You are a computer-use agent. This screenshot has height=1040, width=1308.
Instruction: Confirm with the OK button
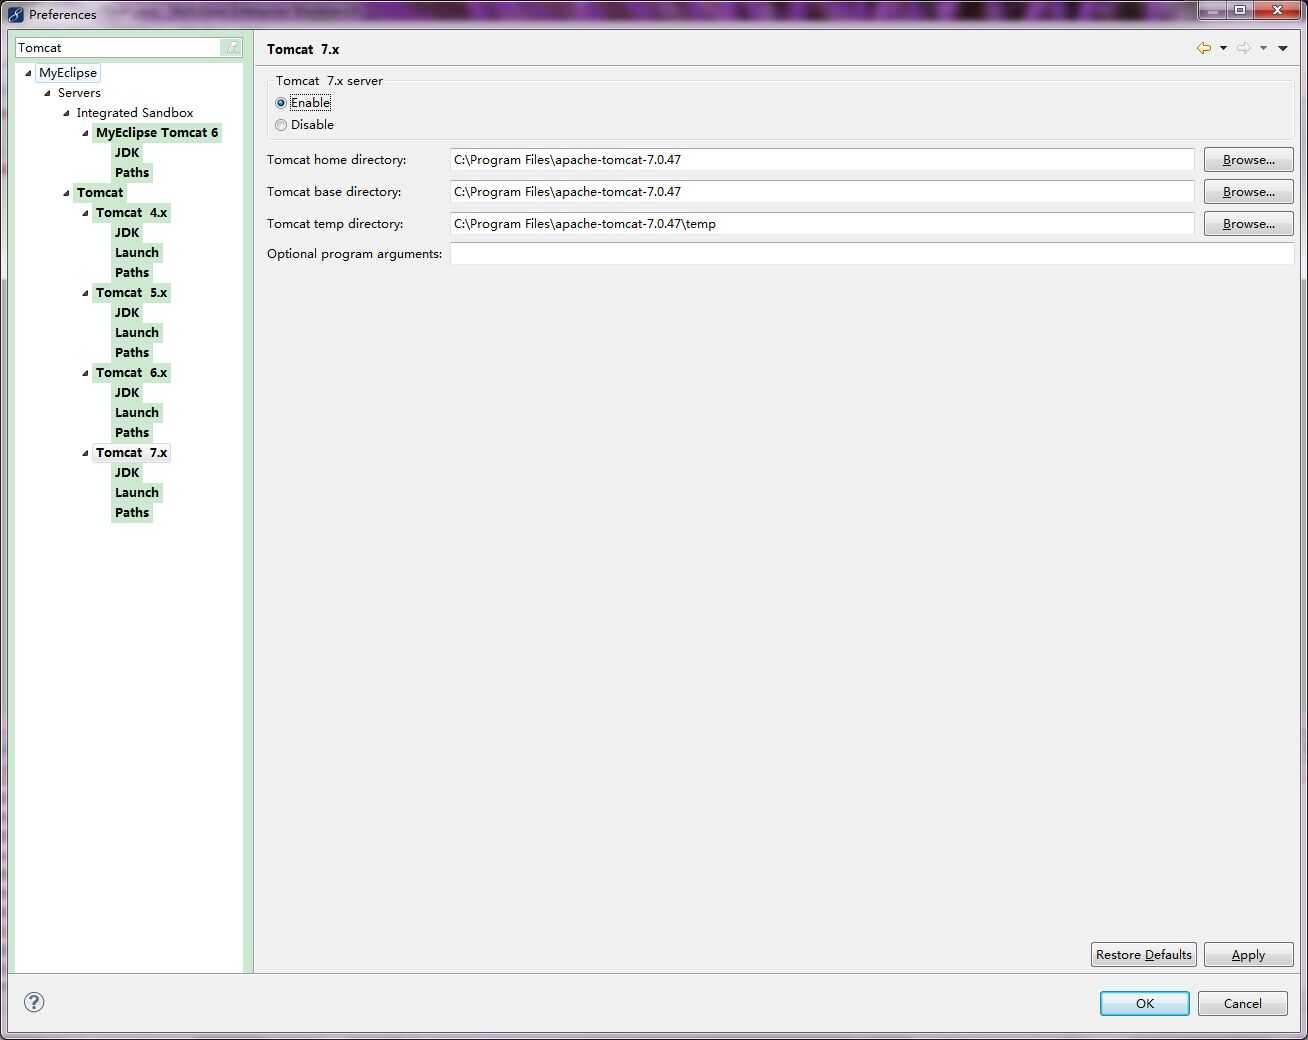[x=1144, y=1003]
